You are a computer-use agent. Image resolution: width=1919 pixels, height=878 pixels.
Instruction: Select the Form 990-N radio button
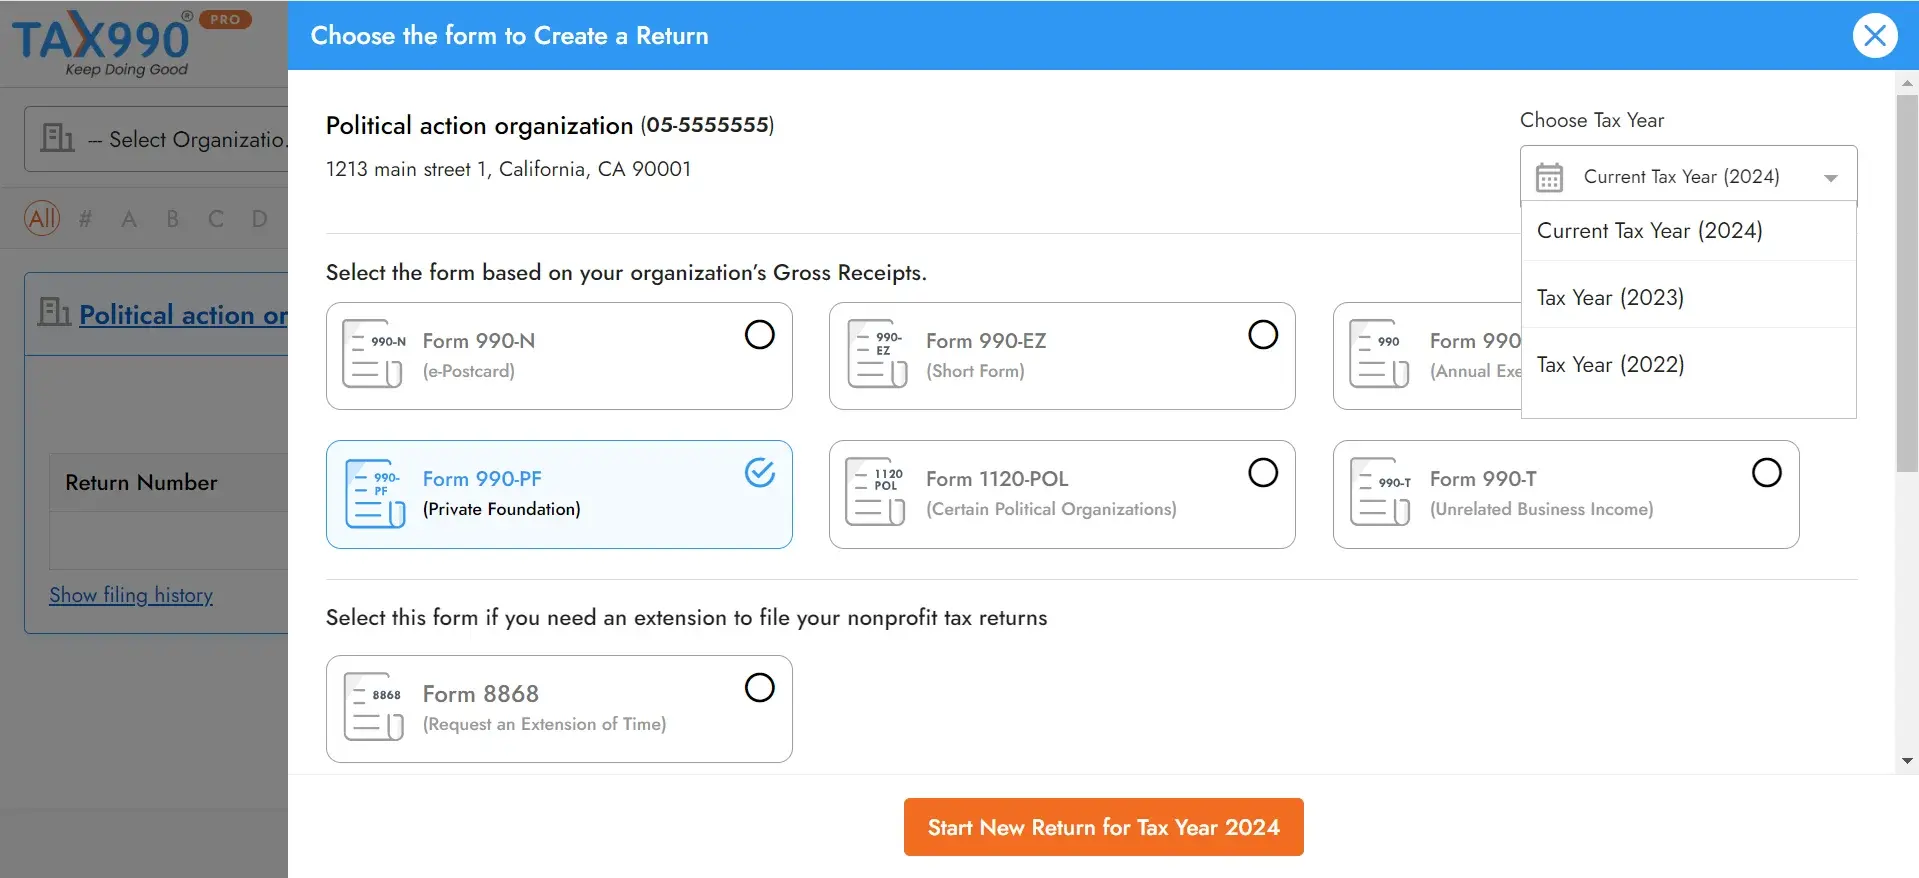760,334
